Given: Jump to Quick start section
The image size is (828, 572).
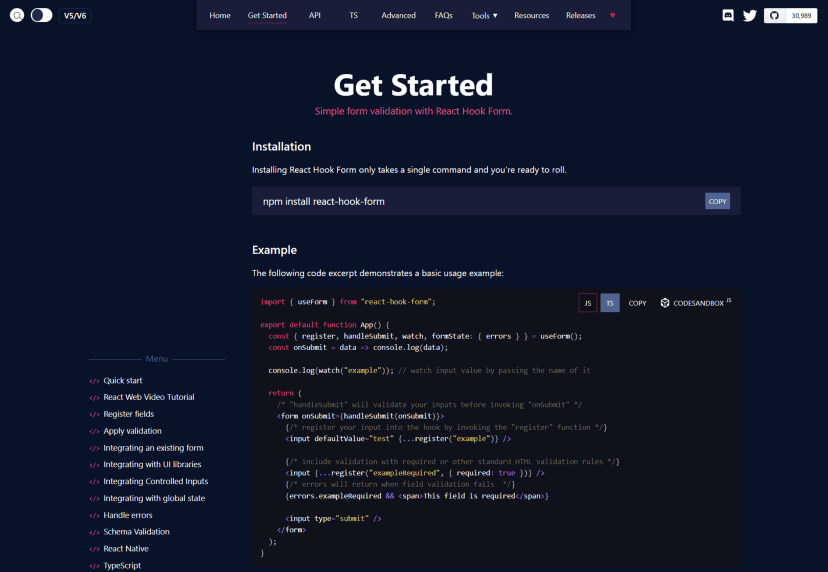Looking at the screenshot, I should [123, 380].
